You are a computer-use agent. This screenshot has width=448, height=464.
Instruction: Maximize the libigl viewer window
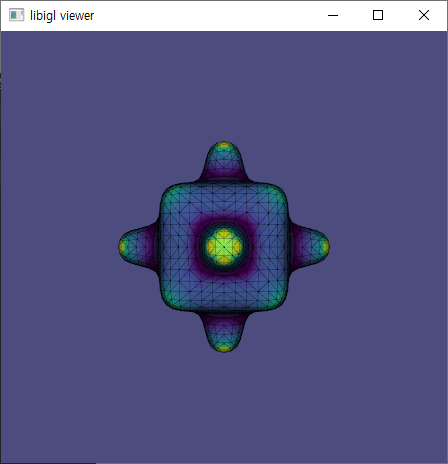tap(378, 15)
